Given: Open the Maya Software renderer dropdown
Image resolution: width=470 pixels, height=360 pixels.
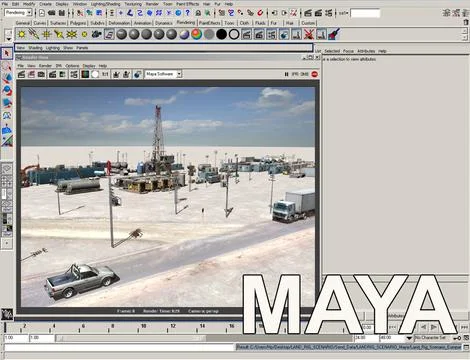Looking at the screenshot, I should [179, 74].
